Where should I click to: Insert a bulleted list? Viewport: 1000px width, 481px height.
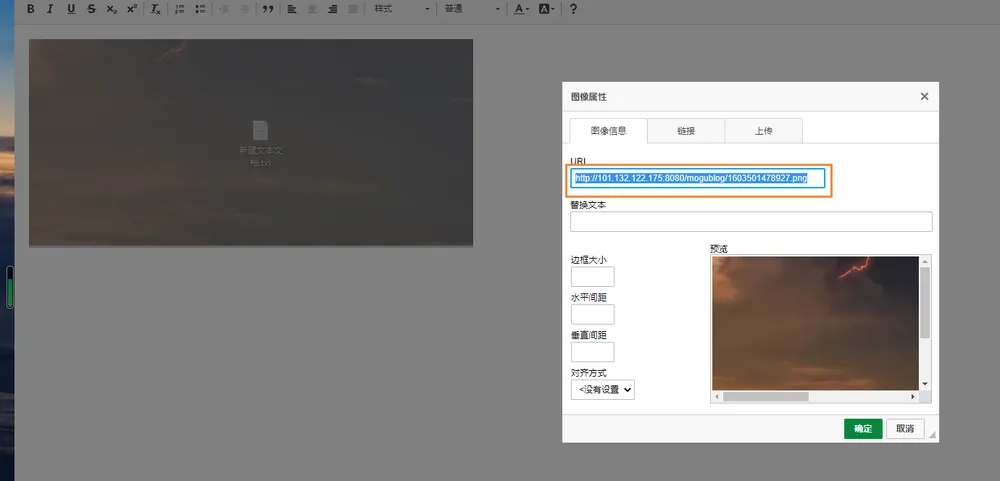coord(200,9)
